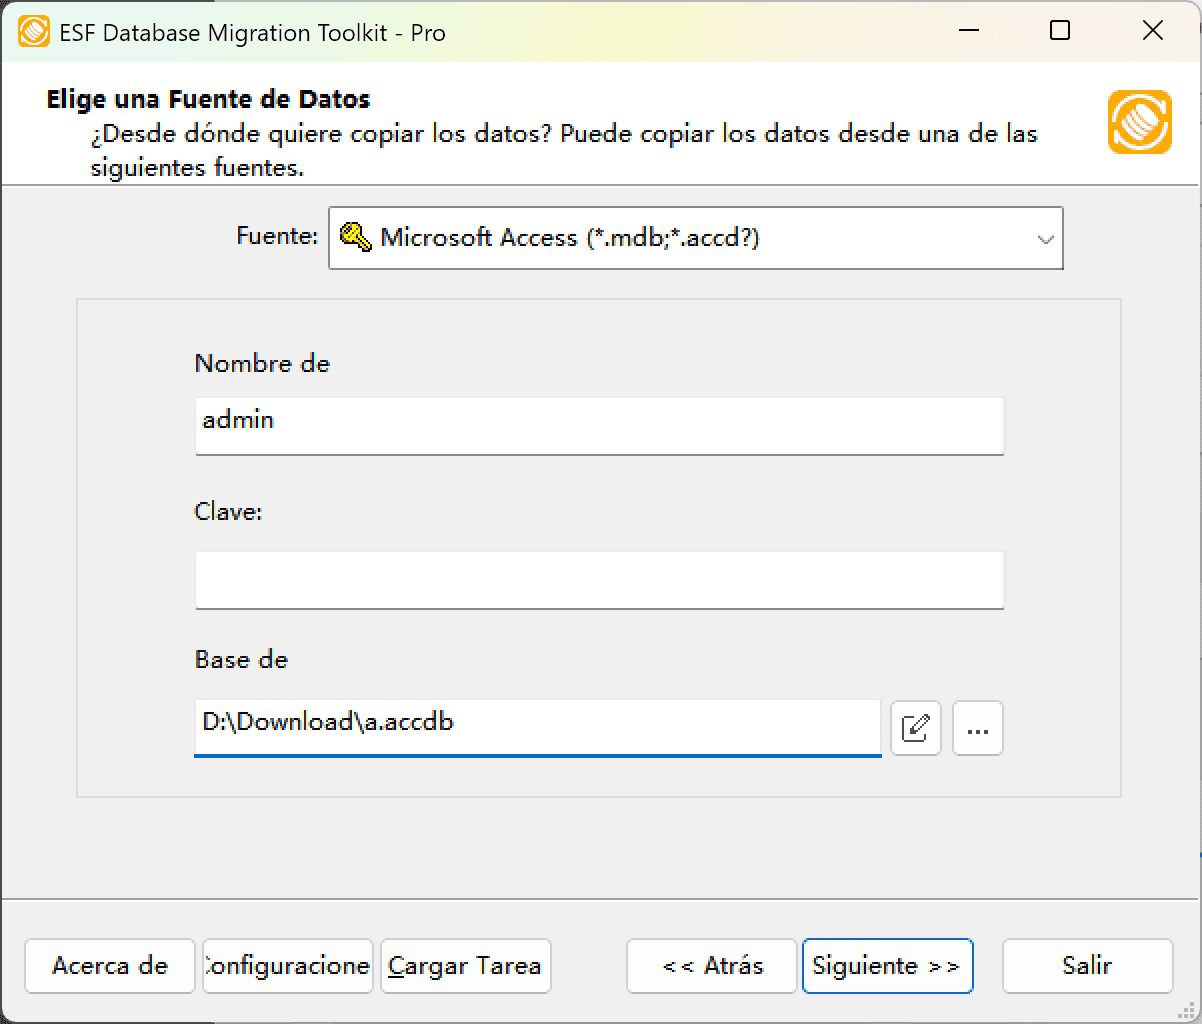Open the Acerca de dialog
Viewport: 1202px width, 1024px height.
pos(109,966)
